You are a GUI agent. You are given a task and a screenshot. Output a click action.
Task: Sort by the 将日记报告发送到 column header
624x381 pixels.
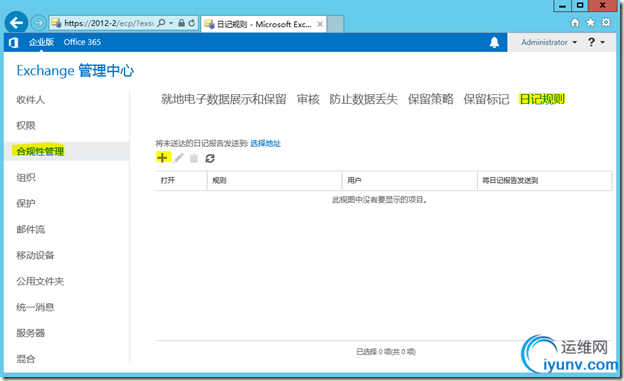click(x=545, y=181)
